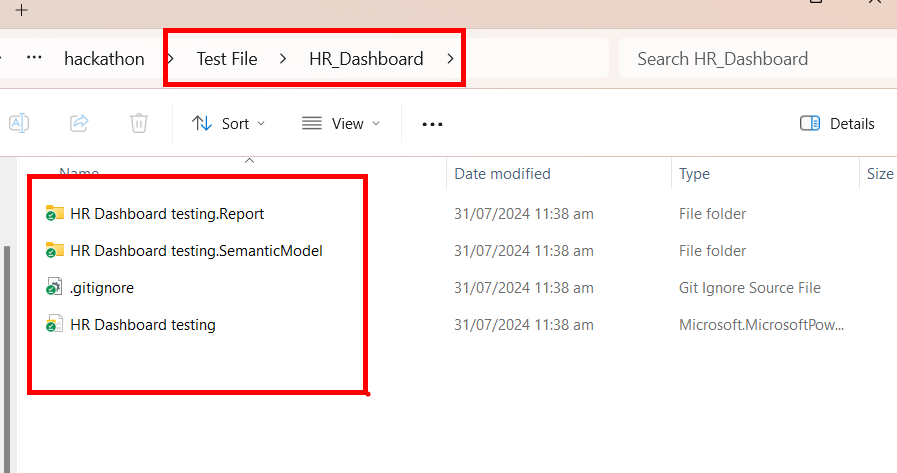This screenshot has width=897, height=473.
Task: Open the Sort dropdown
Action: coord(229,124)
